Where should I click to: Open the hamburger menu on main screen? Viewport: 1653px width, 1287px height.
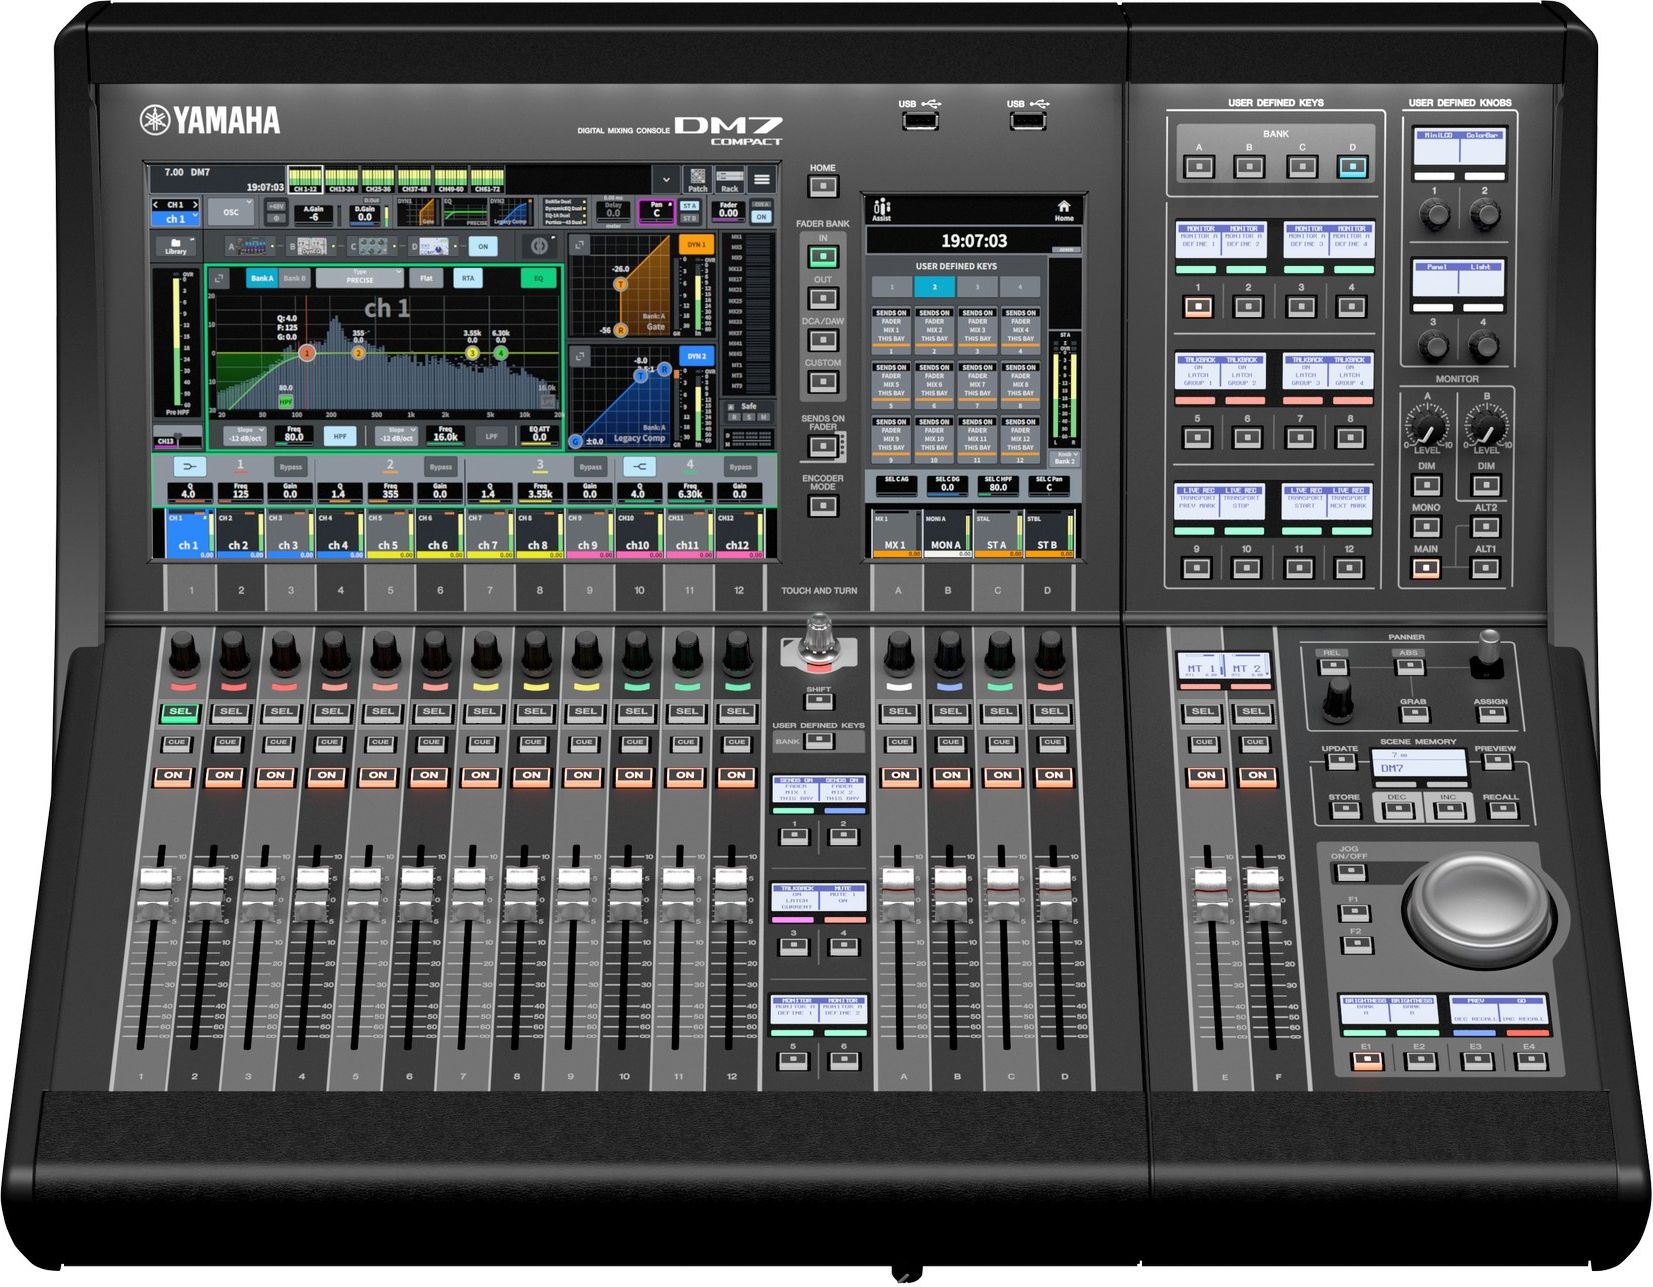tap(762, 180)
